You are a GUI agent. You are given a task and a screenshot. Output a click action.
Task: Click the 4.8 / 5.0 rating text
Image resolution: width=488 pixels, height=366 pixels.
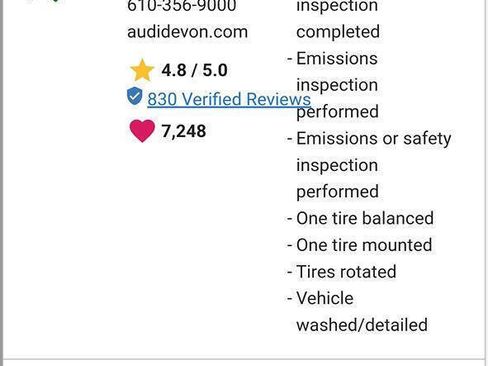[194, 70]
